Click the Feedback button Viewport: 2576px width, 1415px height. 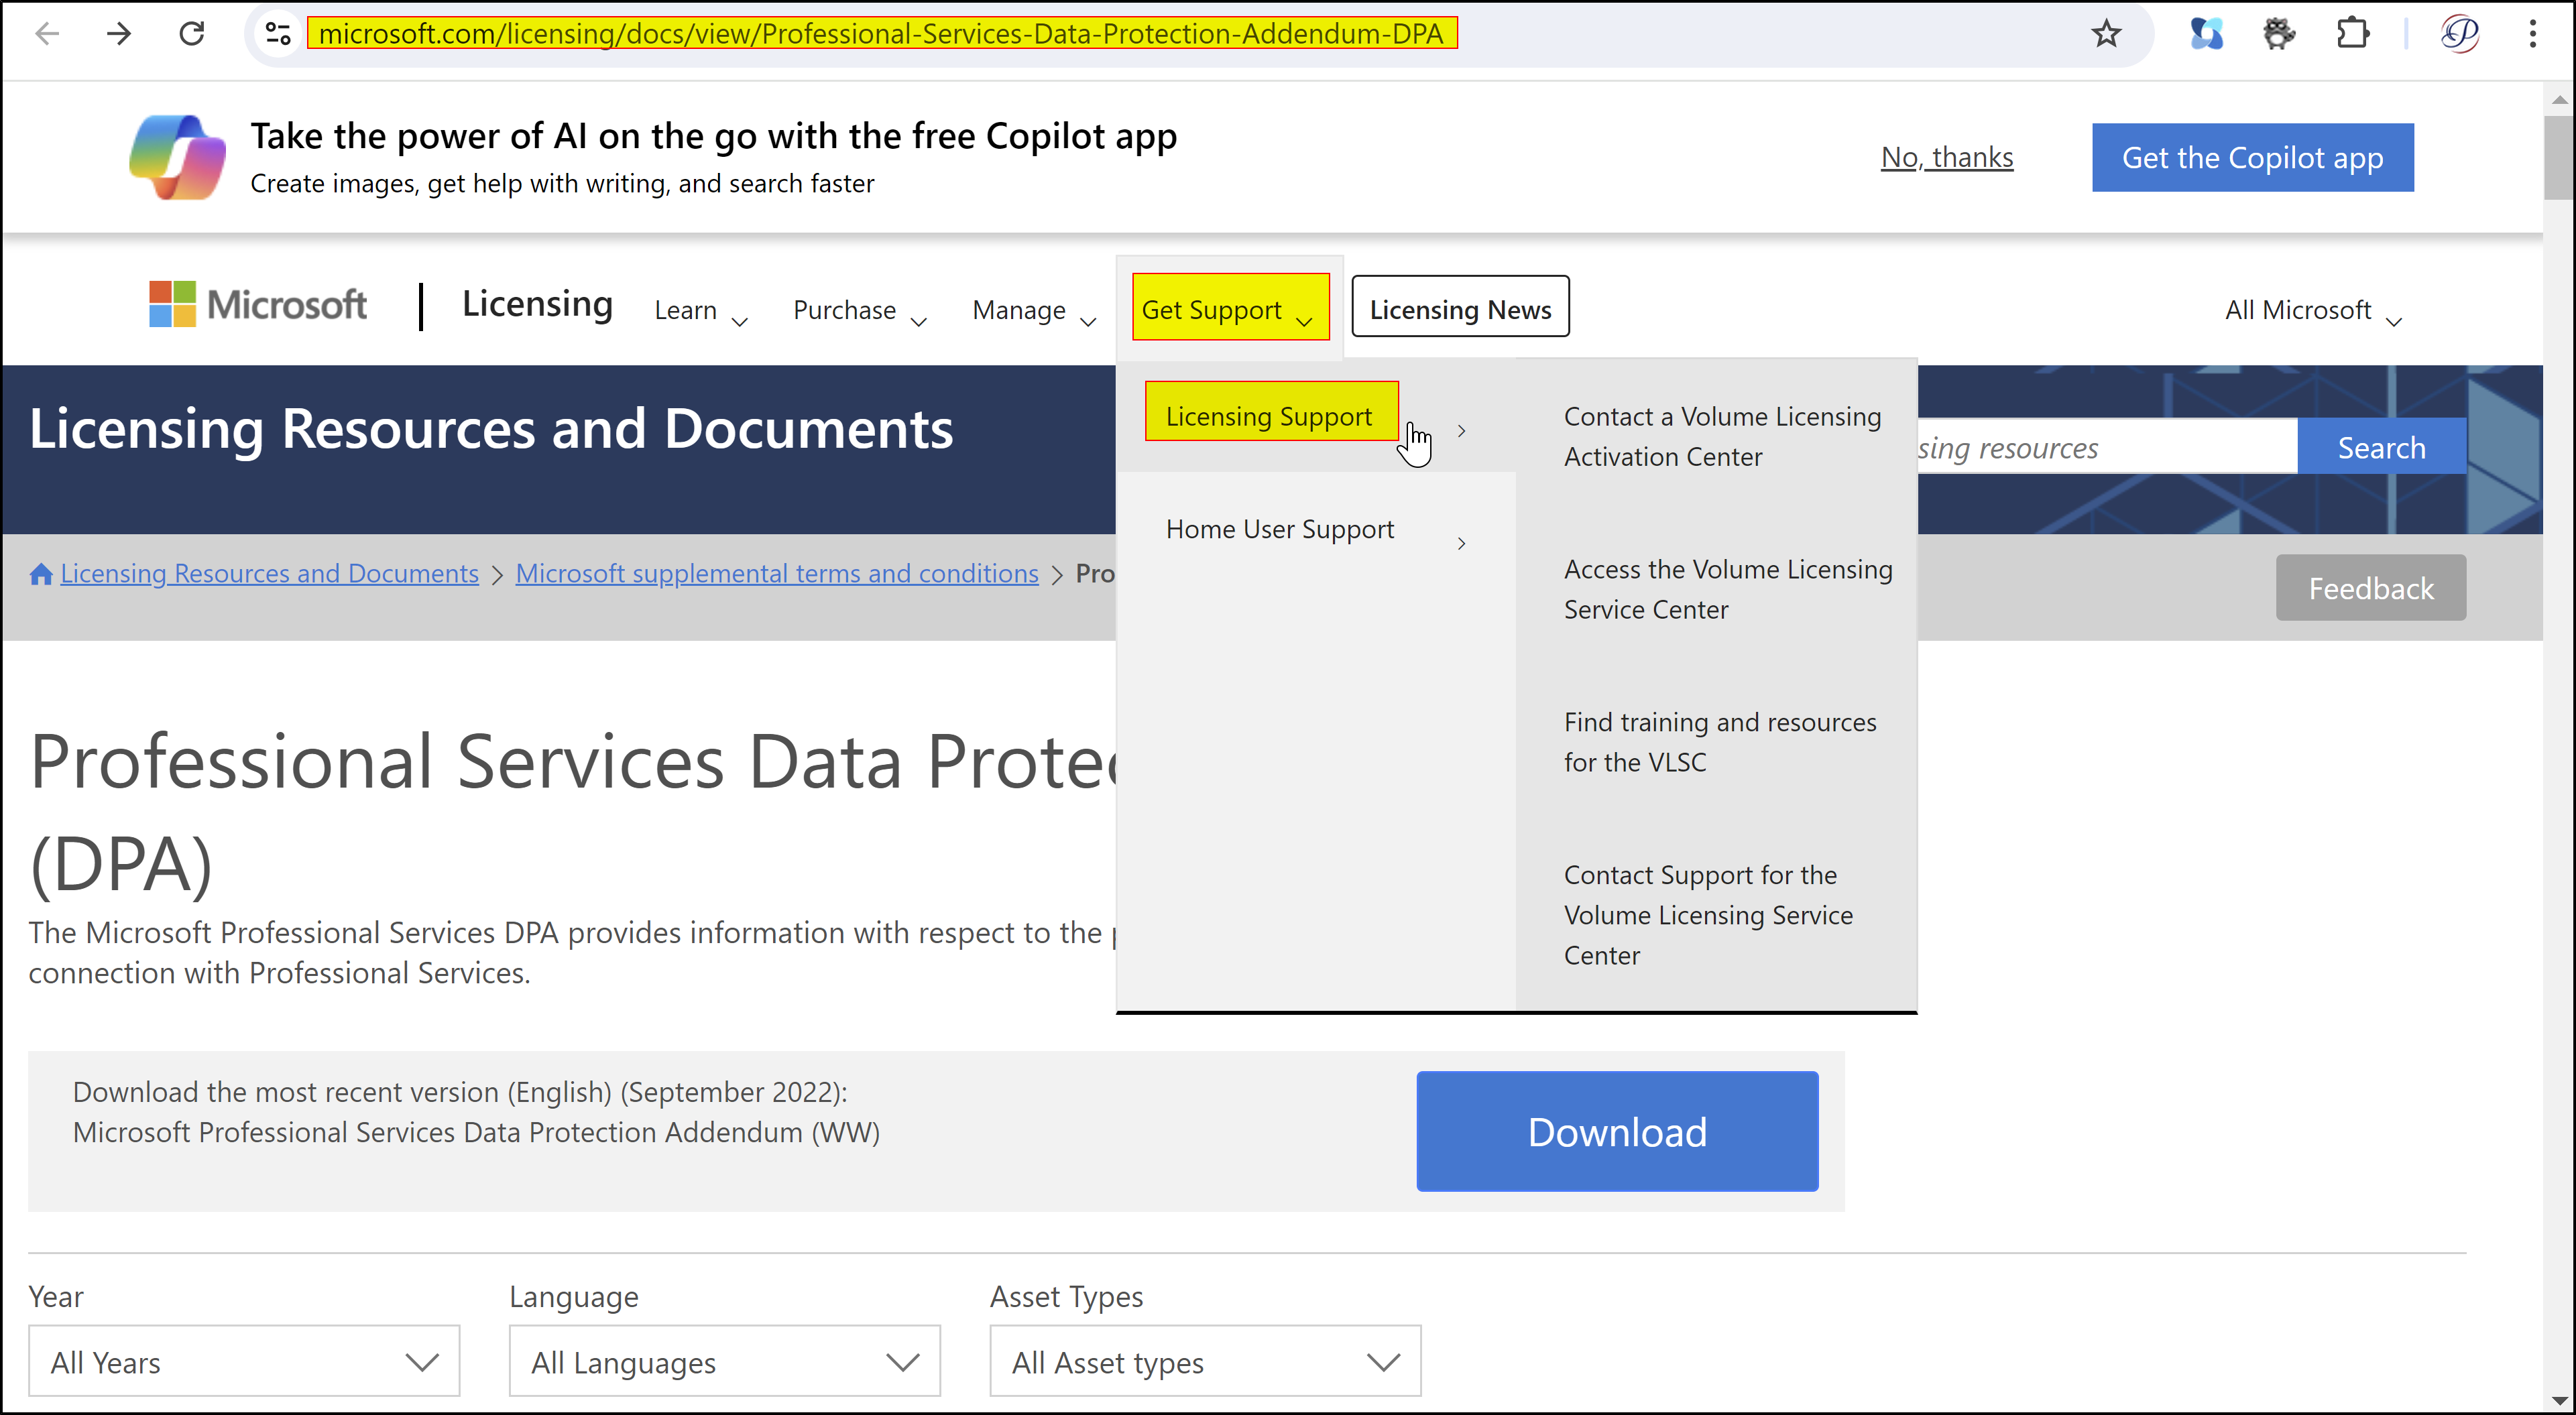point(2369,588)
